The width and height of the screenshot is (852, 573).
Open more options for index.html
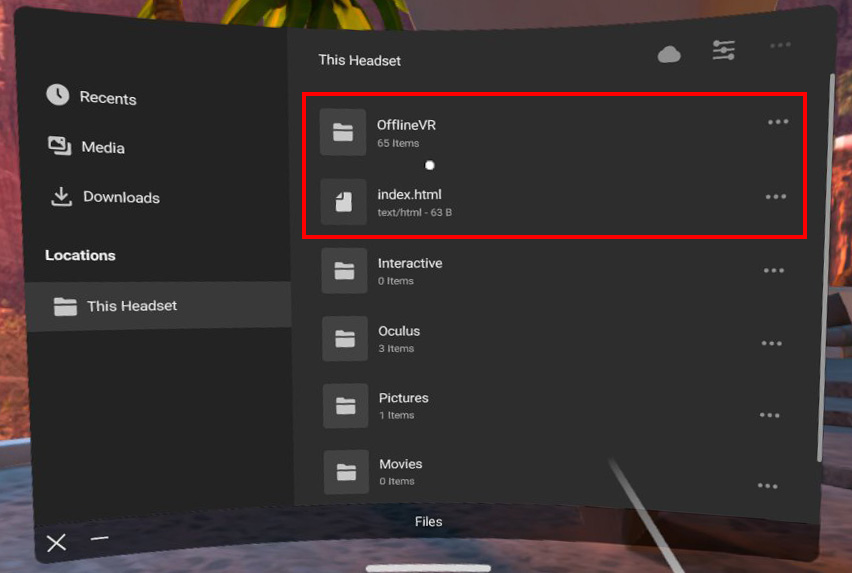pos(776,197)
